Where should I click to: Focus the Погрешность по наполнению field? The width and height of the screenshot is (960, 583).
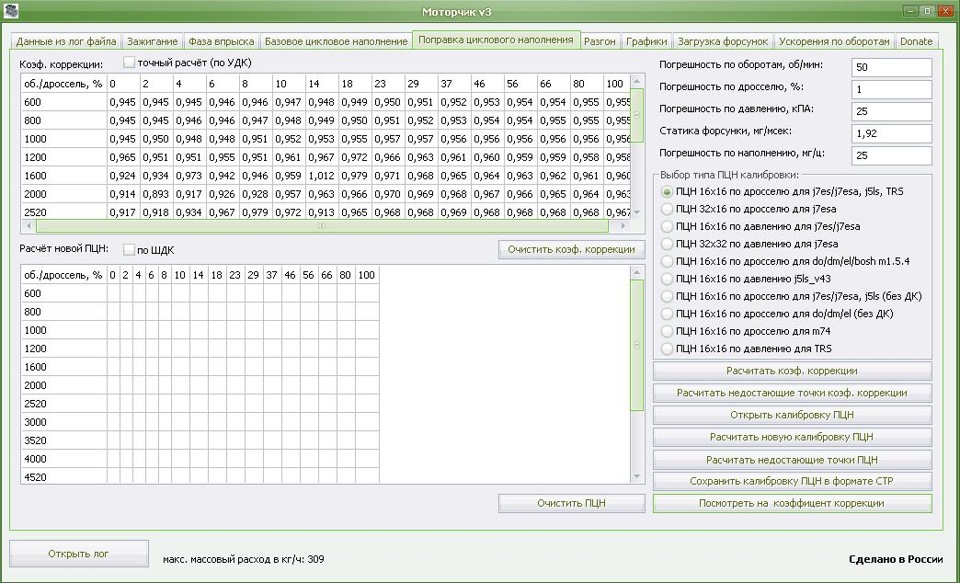point(891,156)
